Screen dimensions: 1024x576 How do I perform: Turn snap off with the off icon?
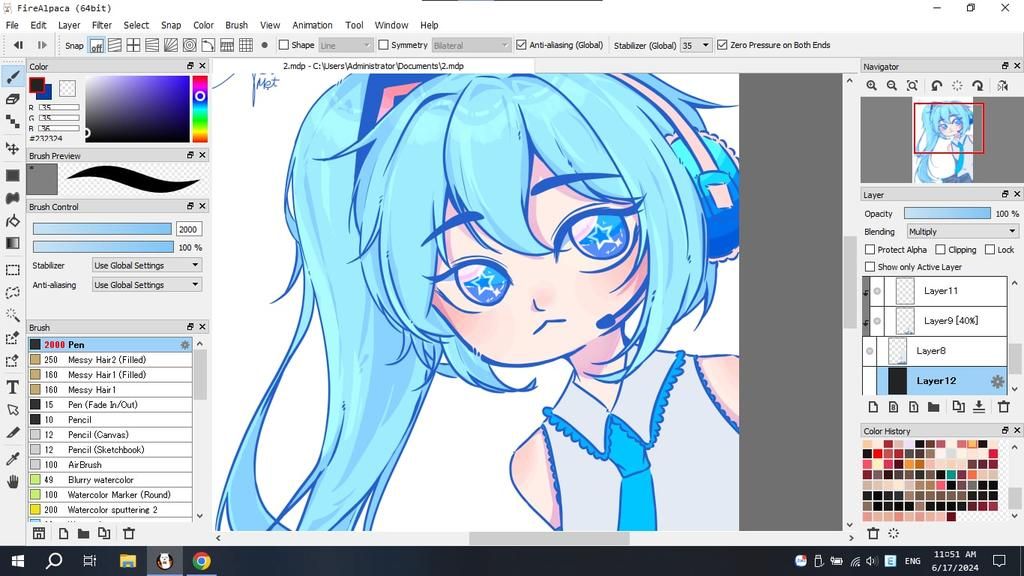click(x=97, y=46)
